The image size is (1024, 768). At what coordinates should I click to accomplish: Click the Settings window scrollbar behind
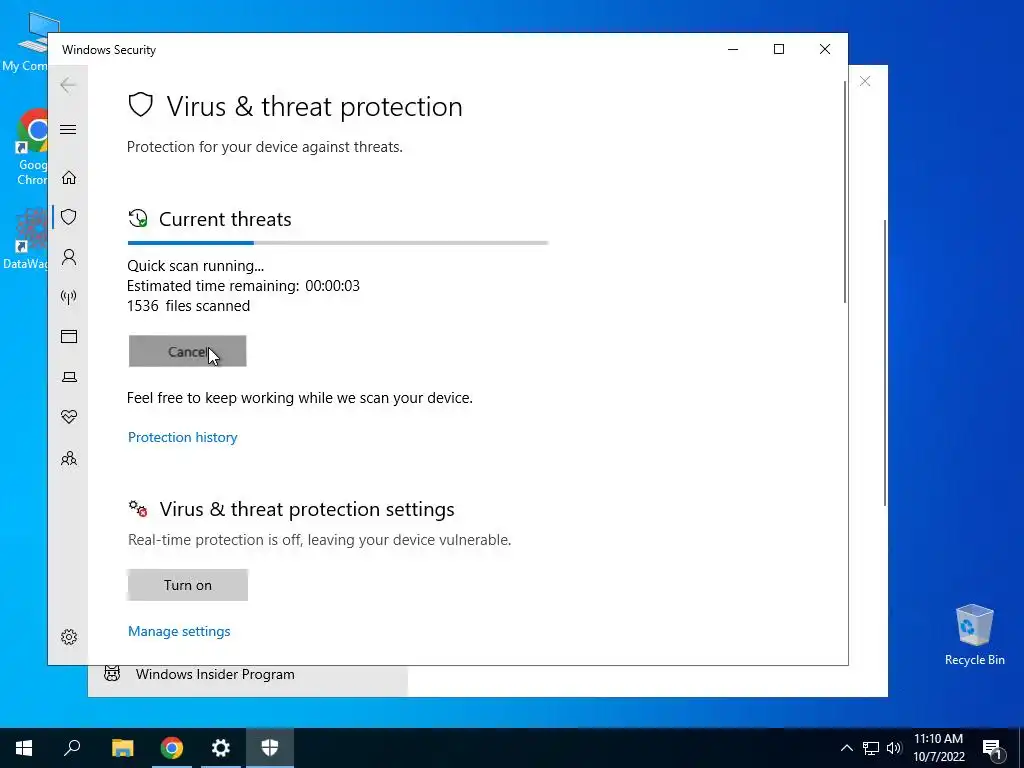(885, 363)
